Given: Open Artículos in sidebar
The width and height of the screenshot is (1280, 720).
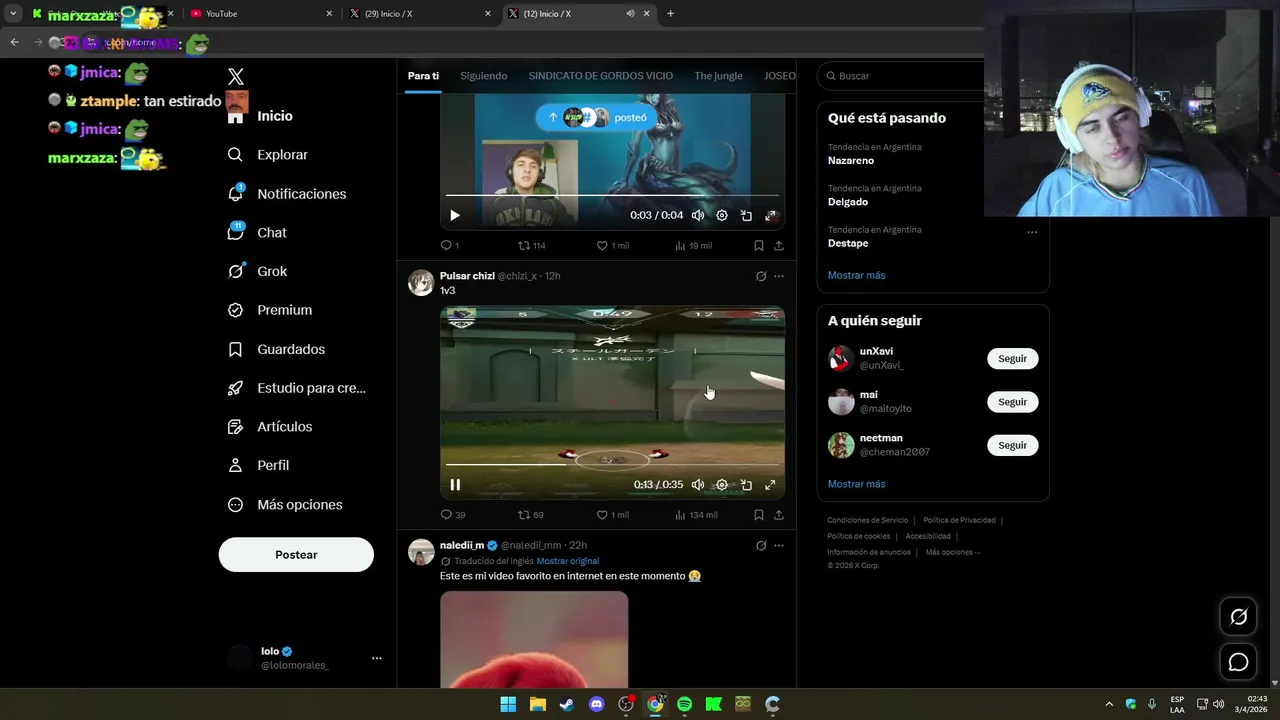Looking at the screenshot, I should [x=270, y=427].
